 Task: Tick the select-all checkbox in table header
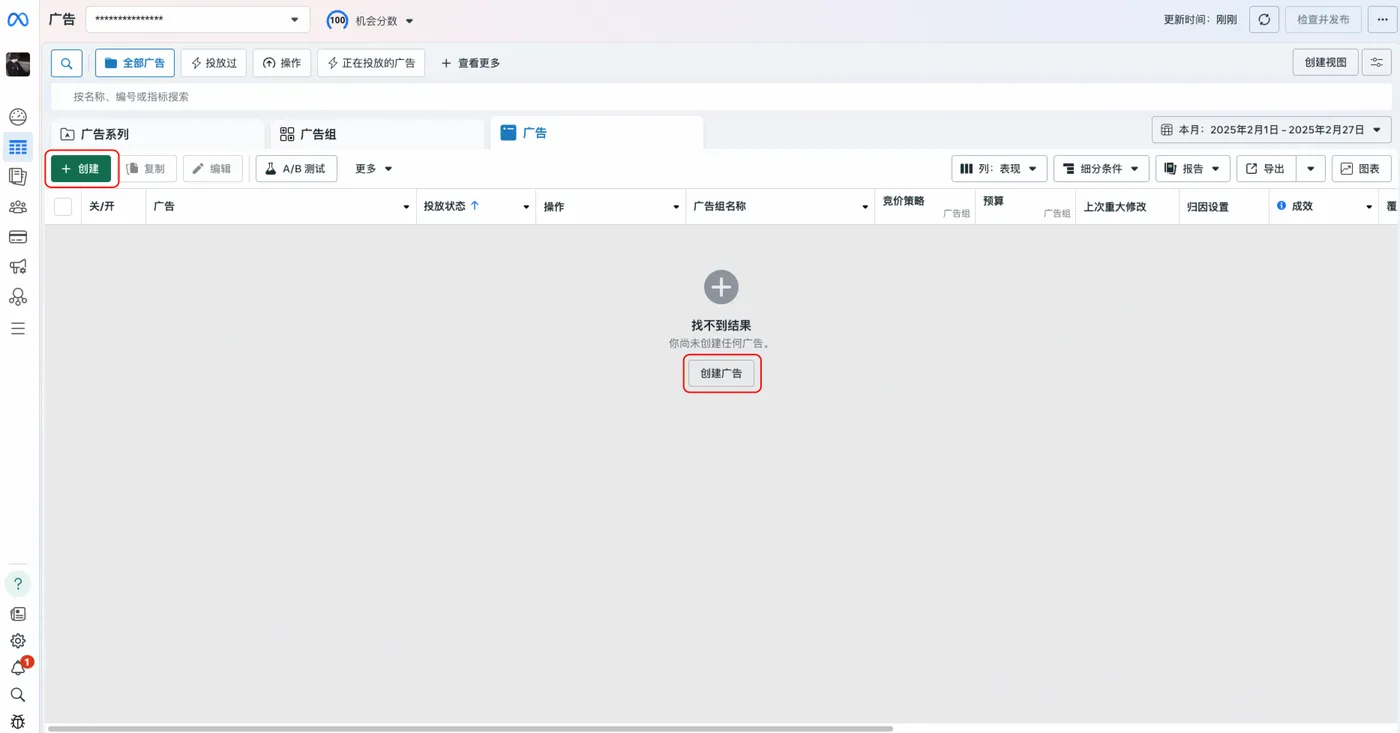pyautogui.click(x=63, y=207)
